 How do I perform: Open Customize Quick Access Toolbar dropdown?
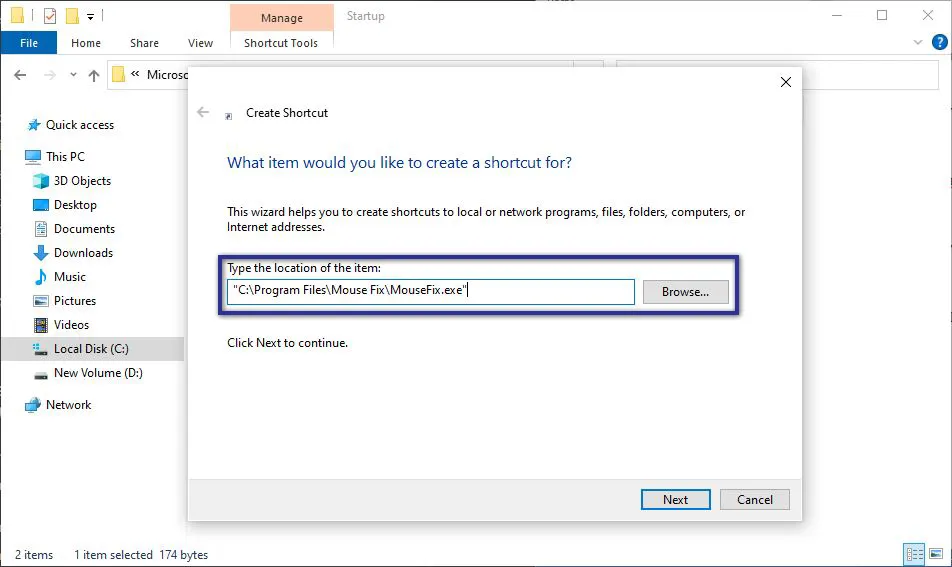[90, 16]
